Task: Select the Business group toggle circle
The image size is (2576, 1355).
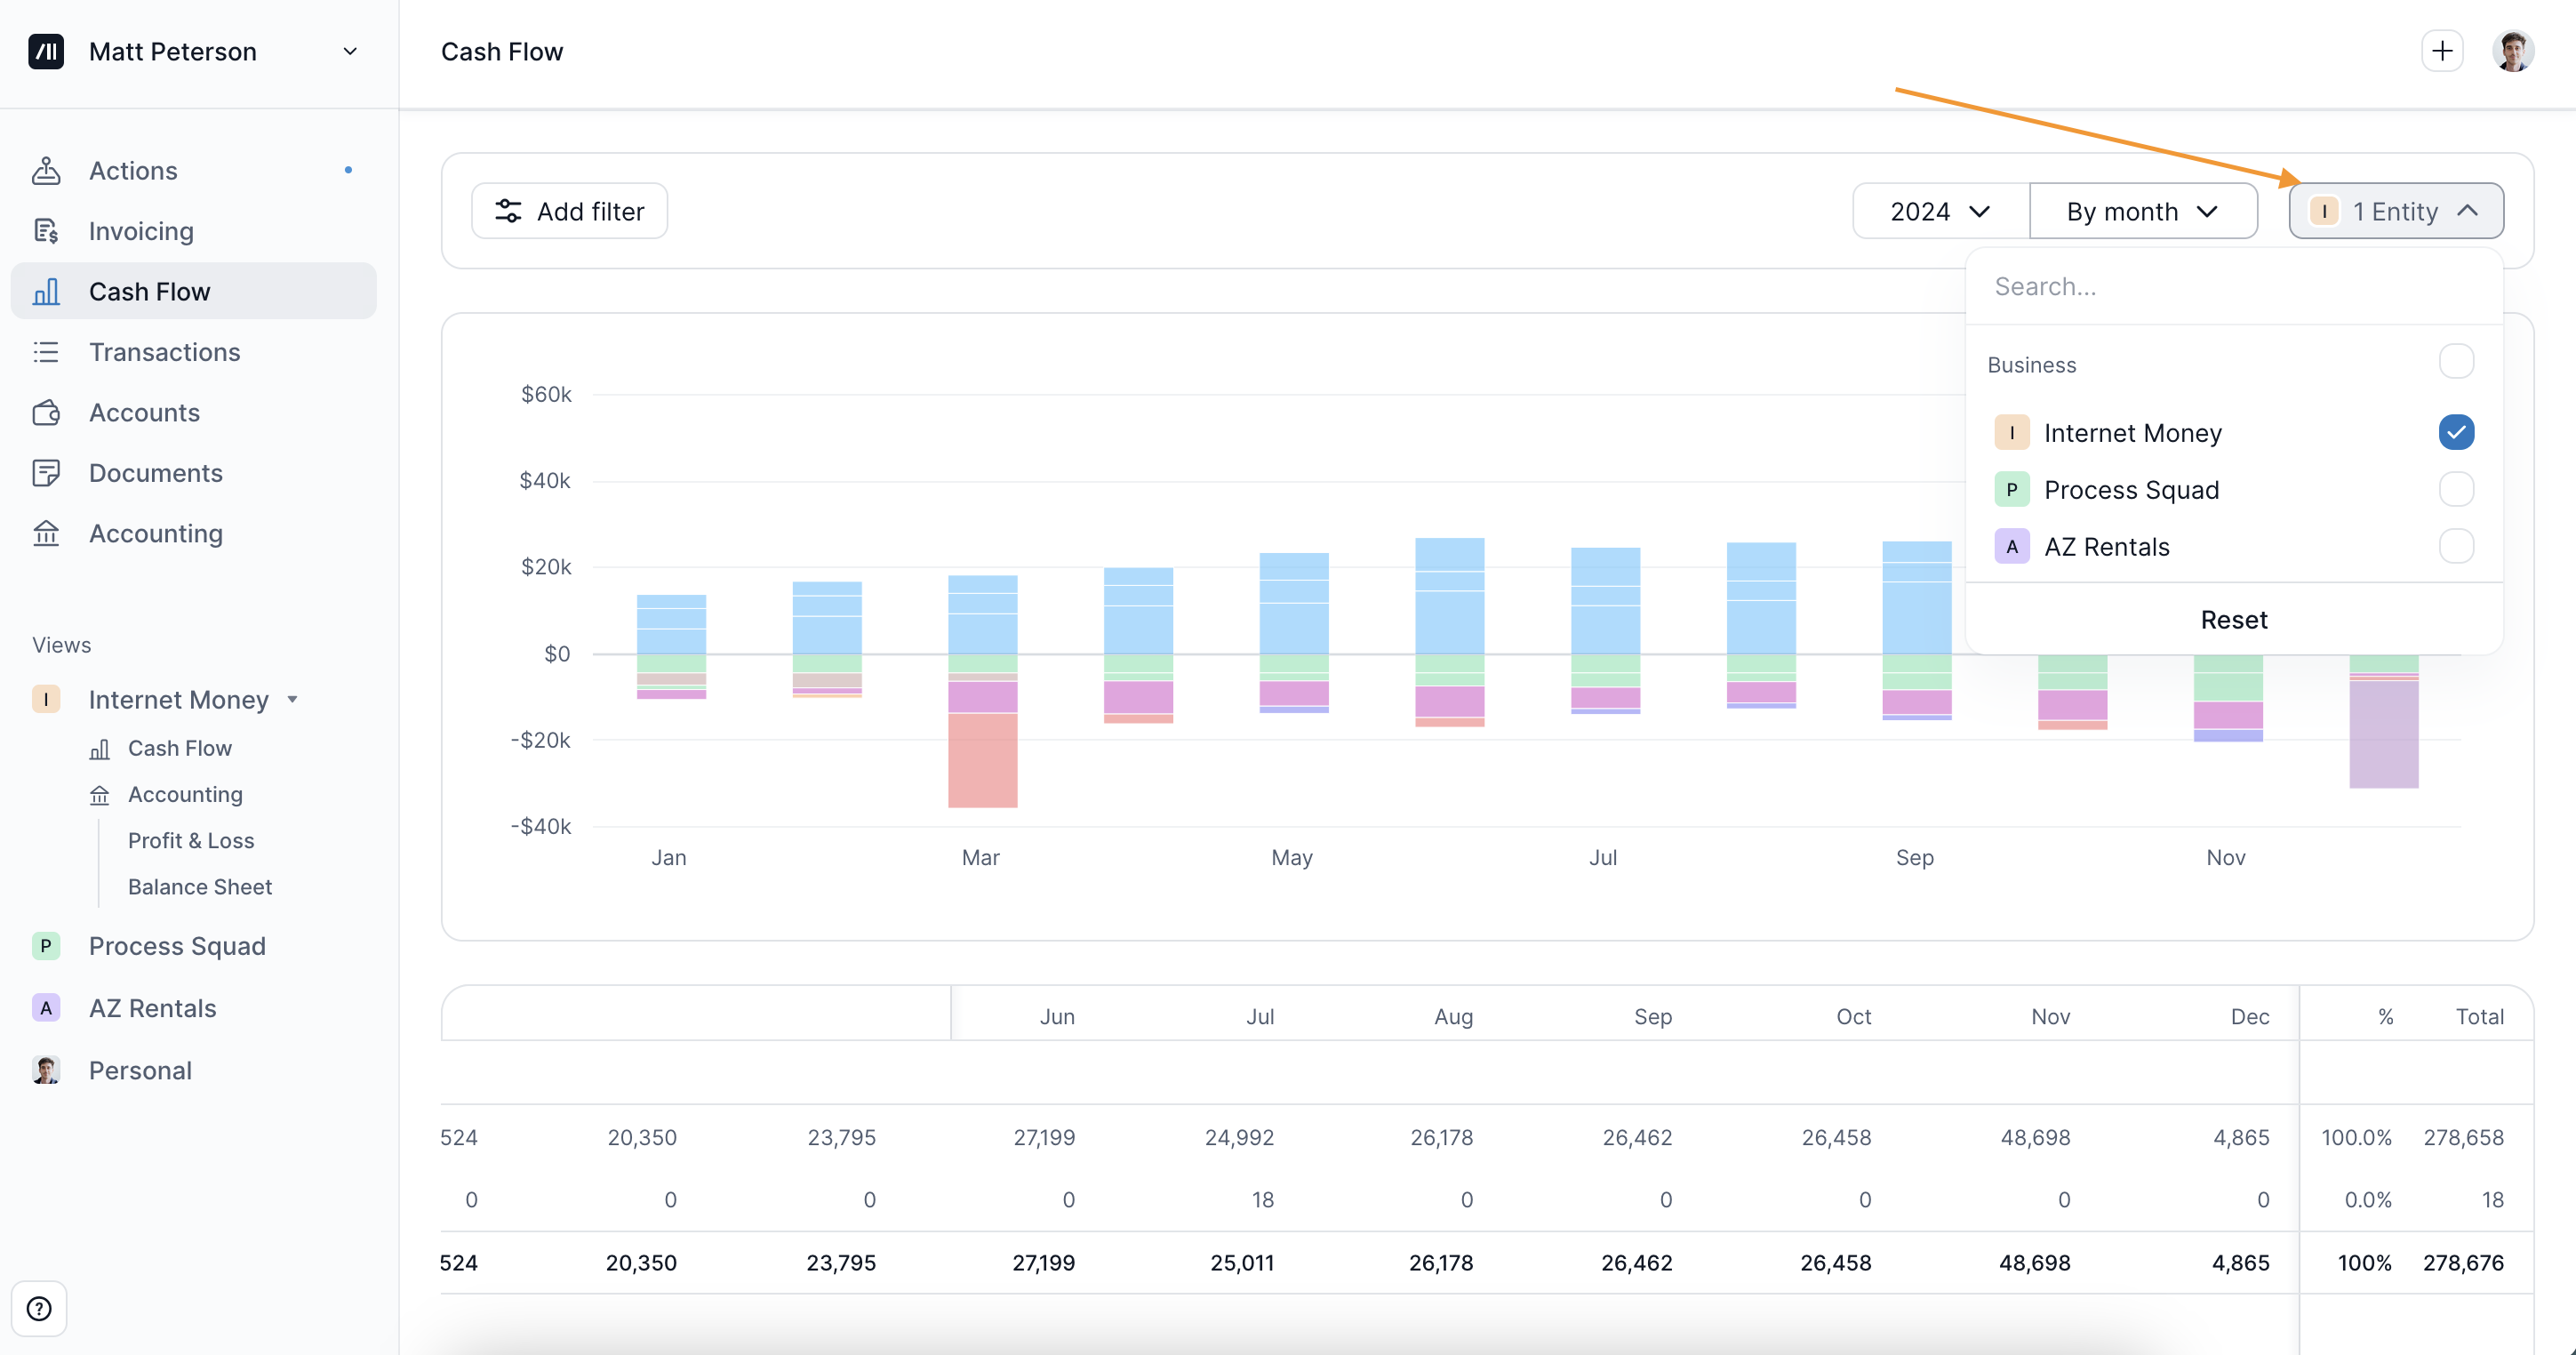Action: click(2457, 361)
